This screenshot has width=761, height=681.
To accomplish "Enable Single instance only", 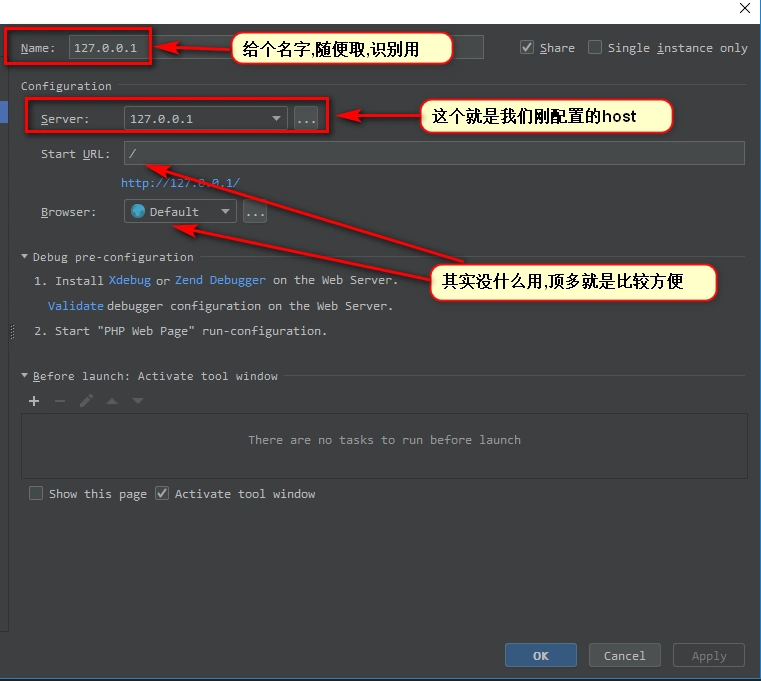I will point(595,47).
